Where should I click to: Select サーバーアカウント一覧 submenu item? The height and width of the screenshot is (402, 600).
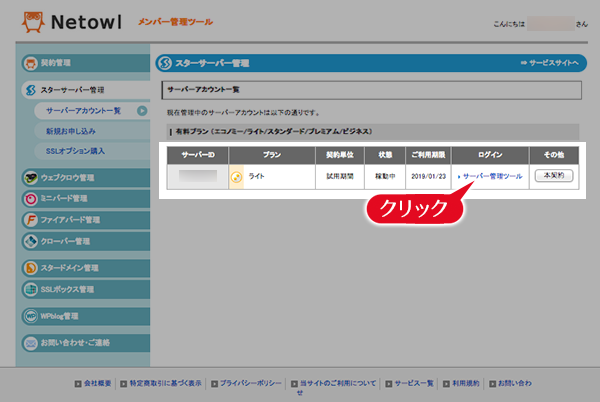92,111
